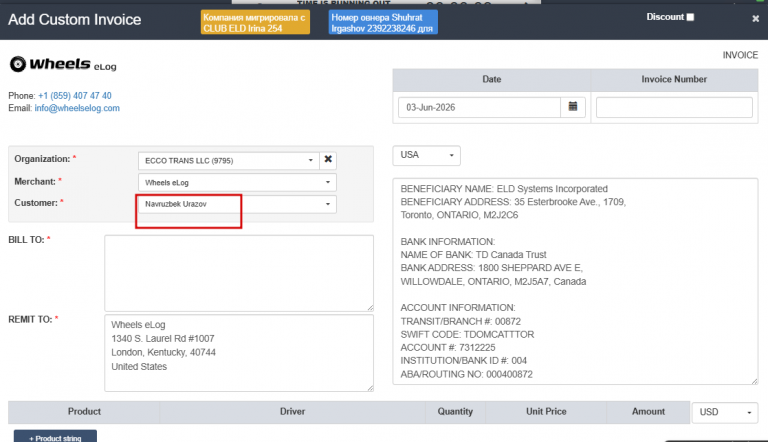Viewport: 768px width, 442px height.
Task: Click the orange CLUB ELD Irina 254 tag
Action: click(255, 23)
